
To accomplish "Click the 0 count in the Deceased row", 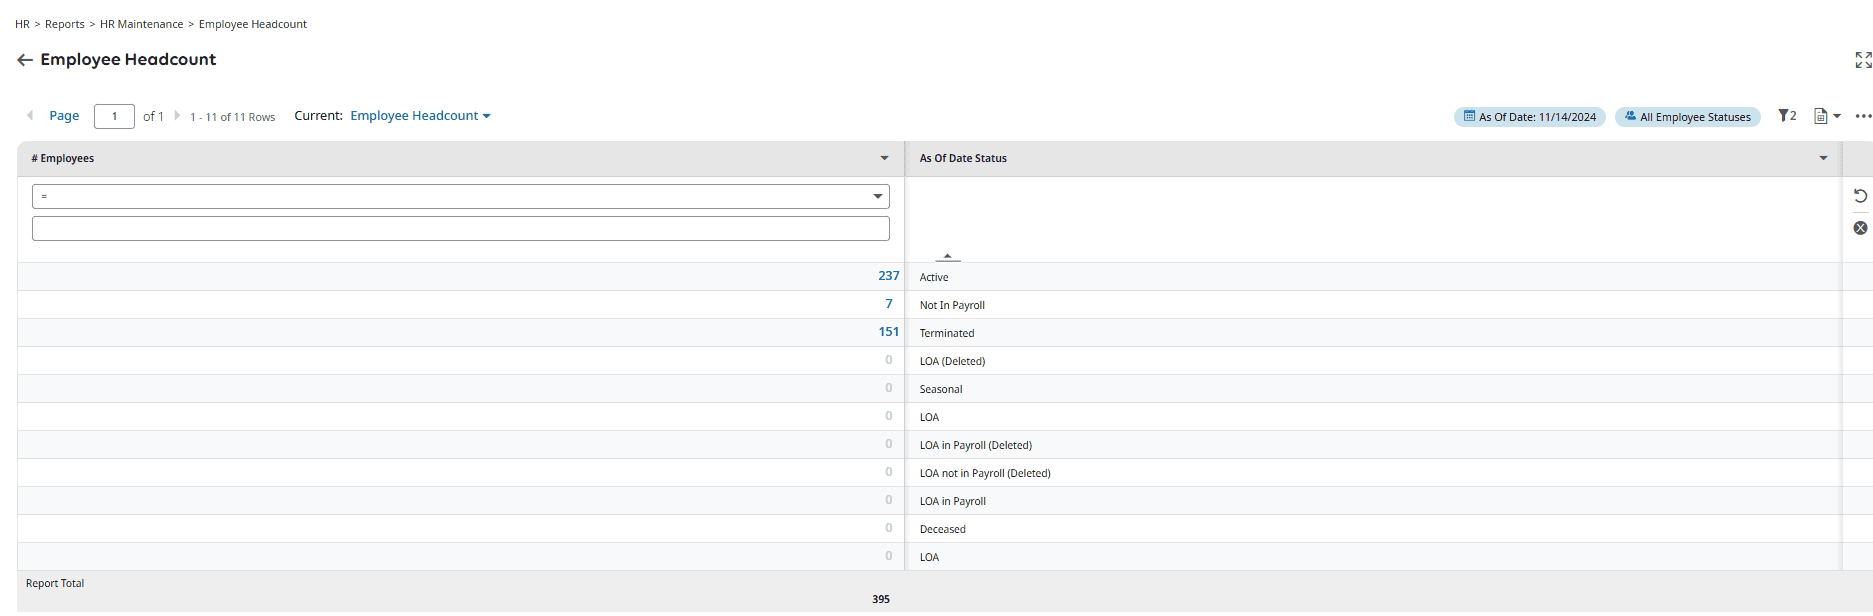I will click(889, 528).
